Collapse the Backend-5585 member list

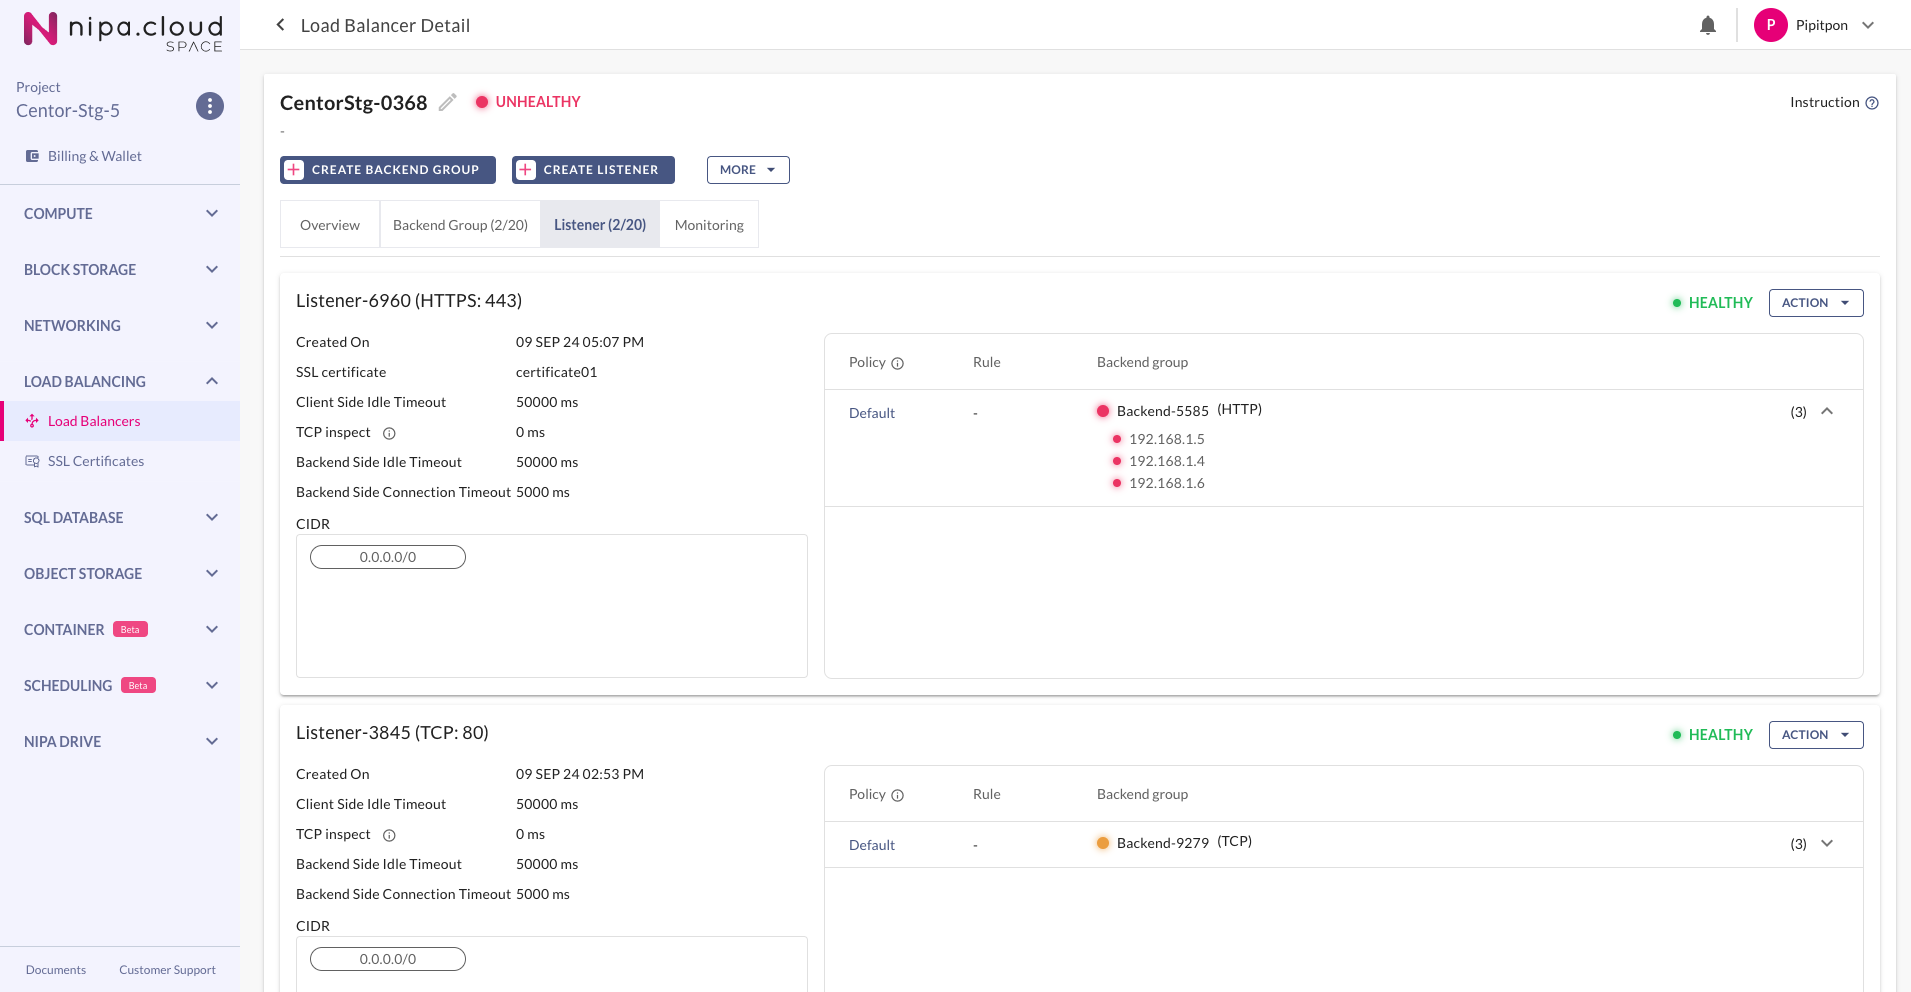[x=1827, y=411]
